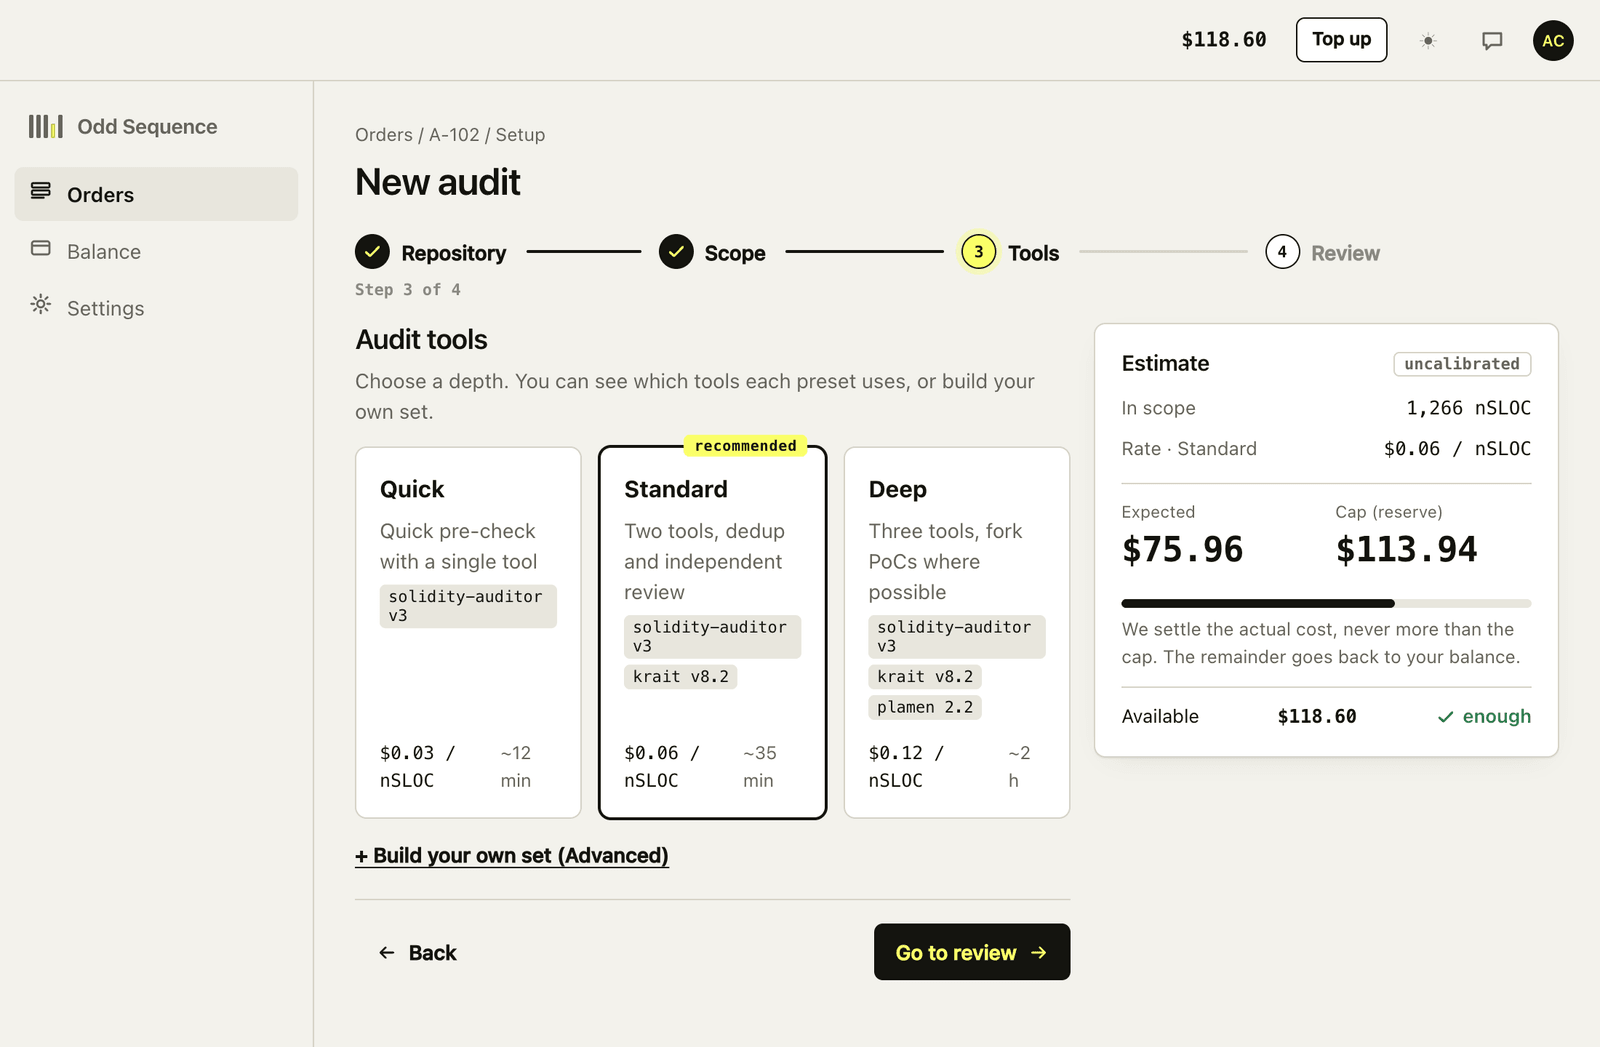Click the ~35 min duration text
The image size is (1600, 1047).
[x=760, y=767]
